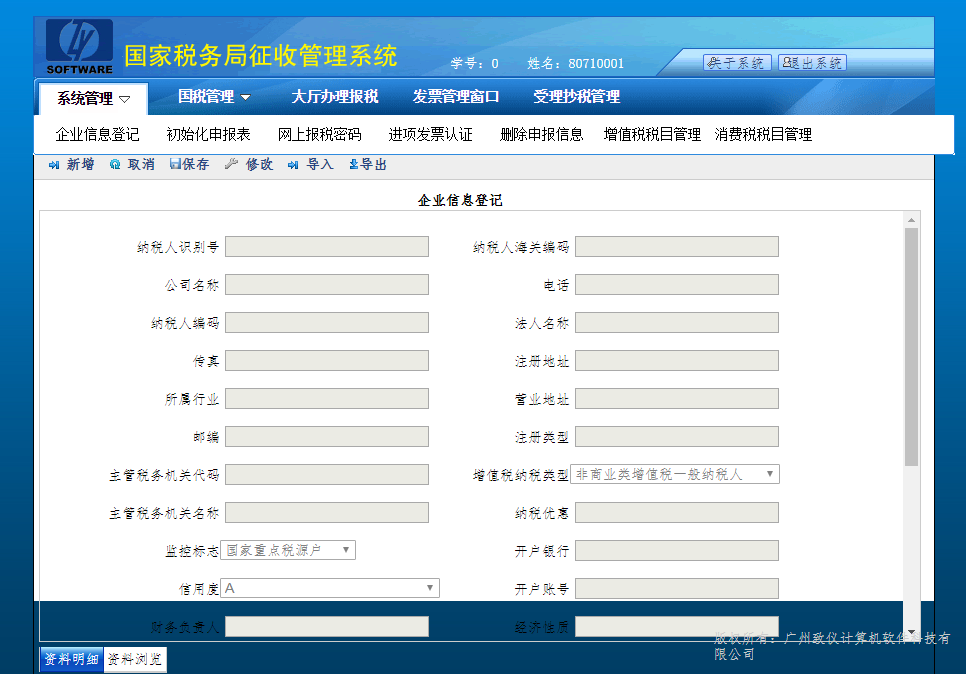This screenshot has width=966, height=674.
Task: Click the LY Software logo
Action: [79, 47]
